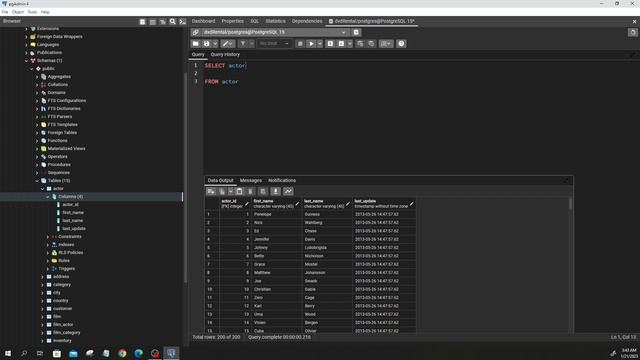The height and width of the screenshot is (360, 640).
Task: Open the Save File dropdown arrow
Action: (x=215, y=44)
